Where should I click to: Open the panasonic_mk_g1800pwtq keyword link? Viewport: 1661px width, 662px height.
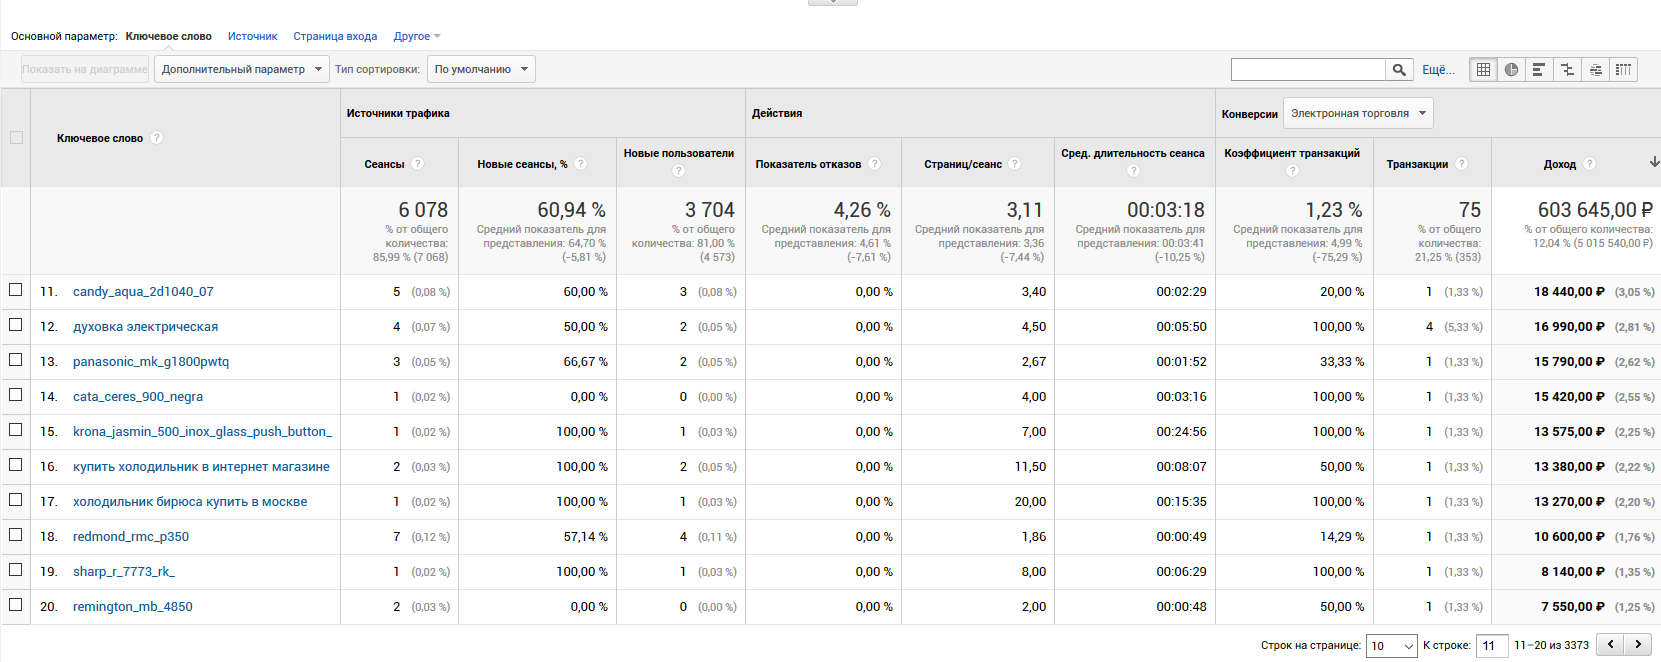[151, 362]
